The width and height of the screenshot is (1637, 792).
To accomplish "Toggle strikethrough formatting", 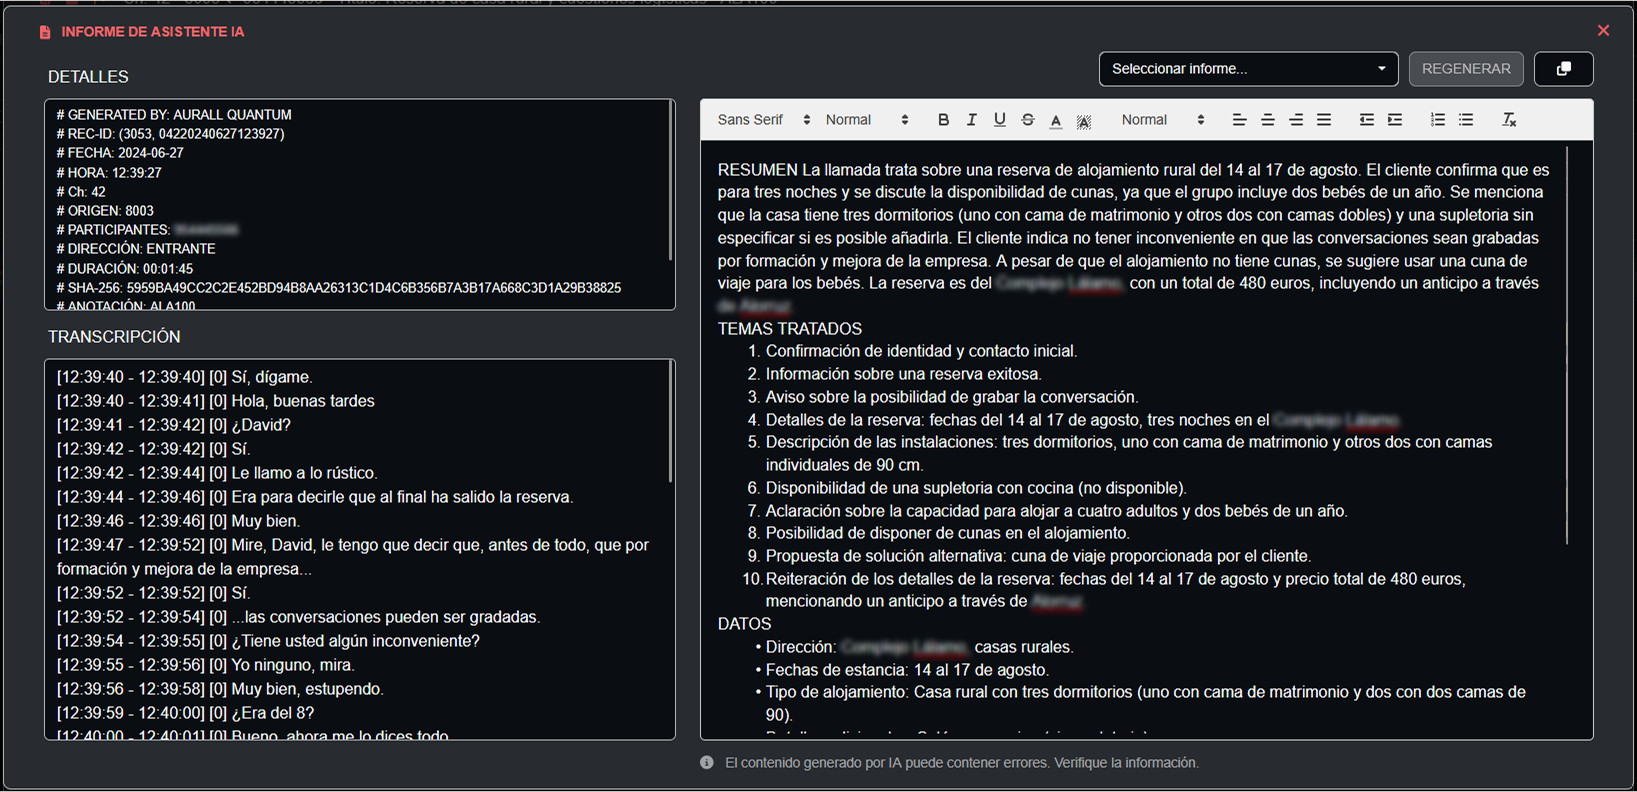I will coord(1027,120).
